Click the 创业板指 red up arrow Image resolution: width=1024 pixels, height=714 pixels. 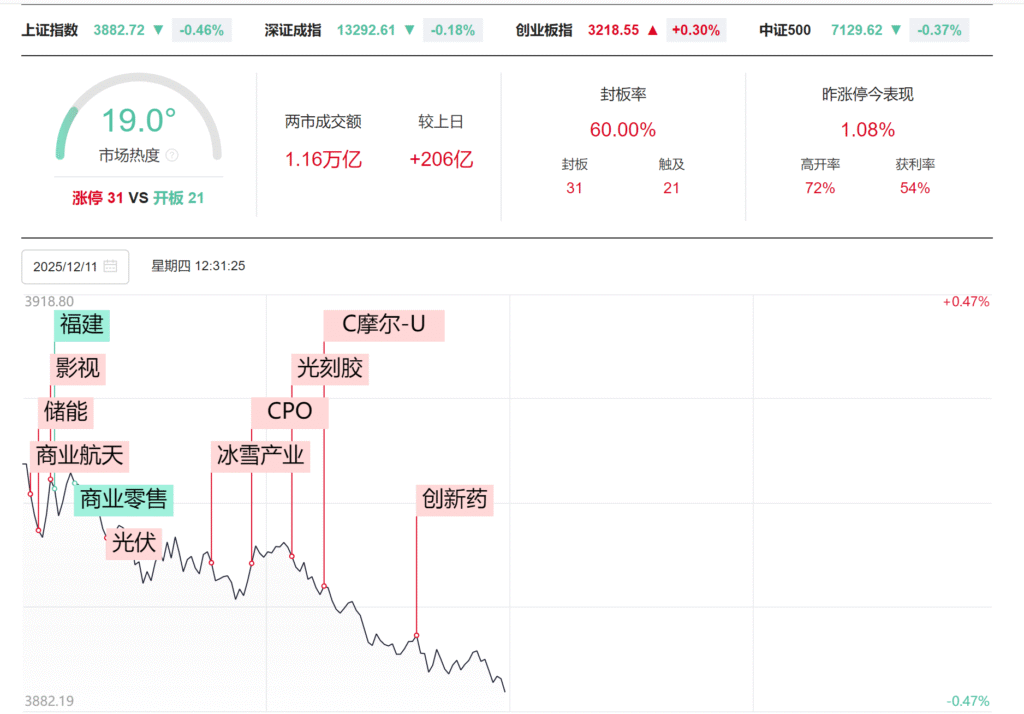652,30
